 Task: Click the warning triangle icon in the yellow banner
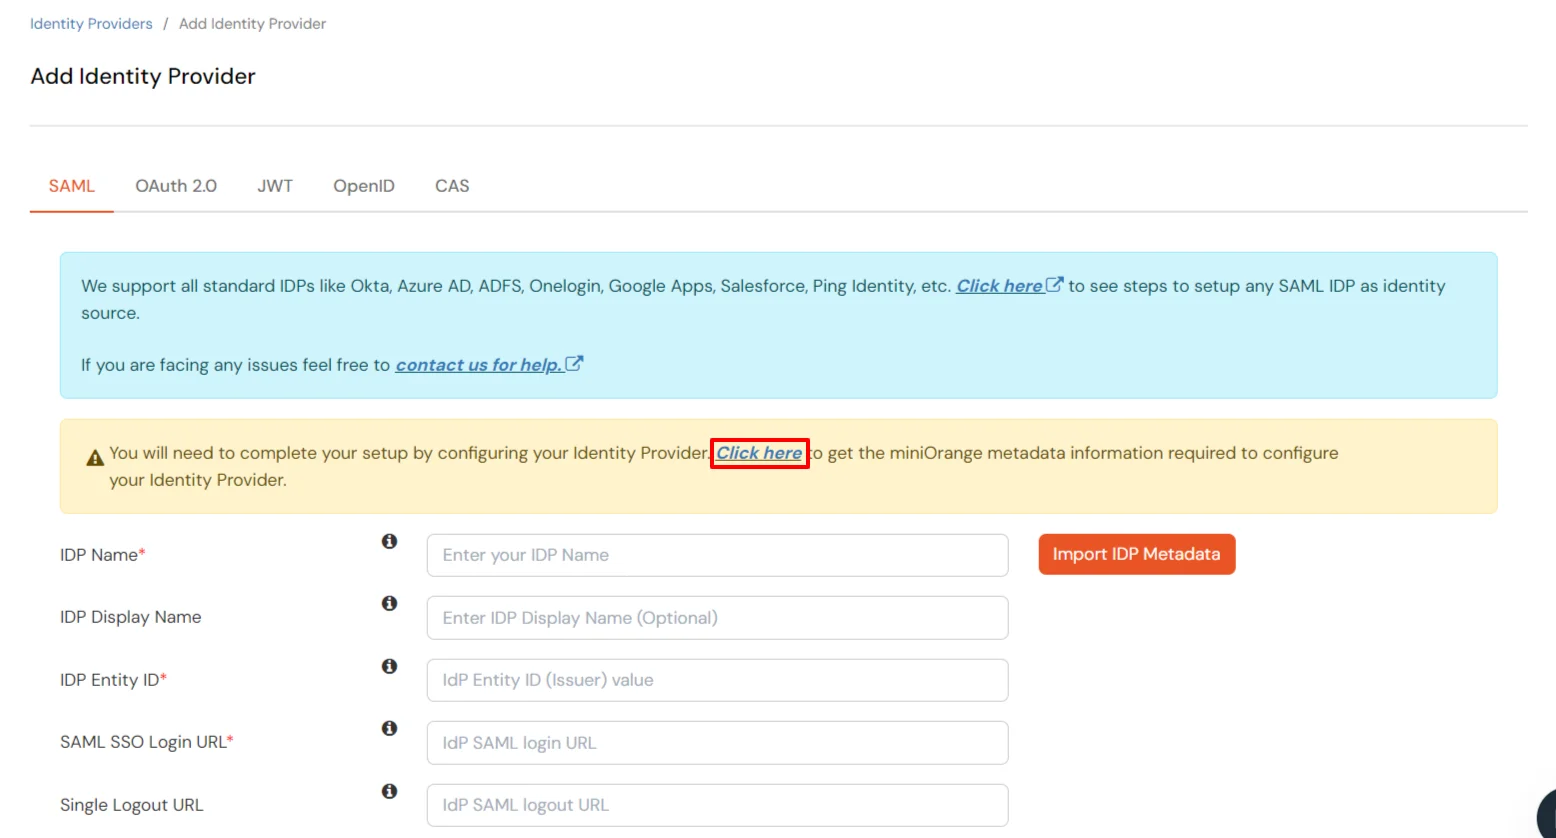(94, 456)
